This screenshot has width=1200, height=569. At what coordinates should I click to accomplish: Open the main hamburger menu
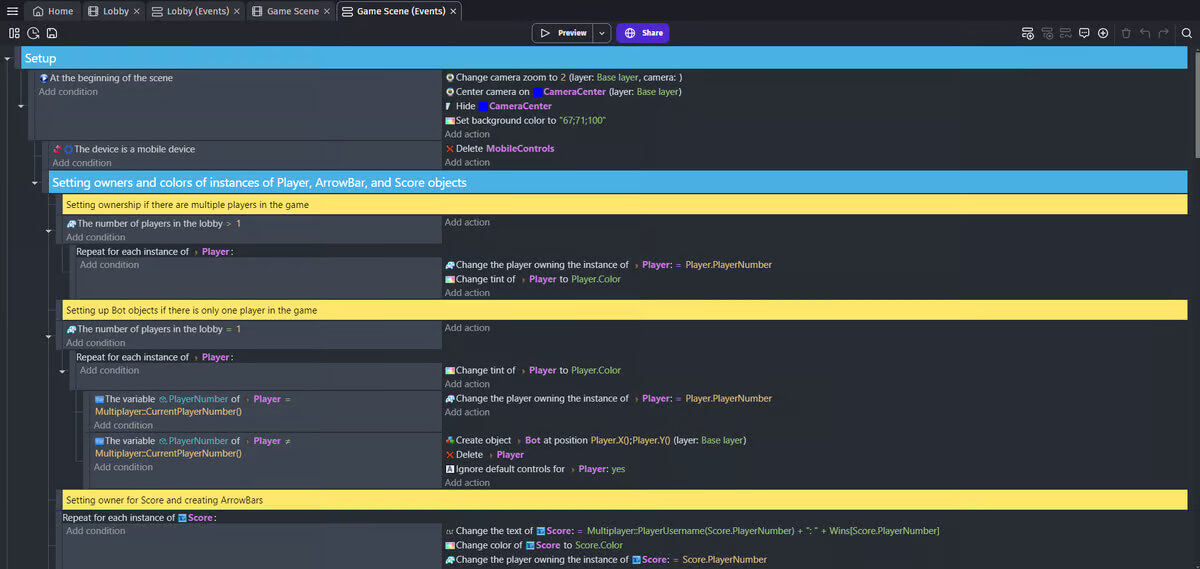[11, 11]
